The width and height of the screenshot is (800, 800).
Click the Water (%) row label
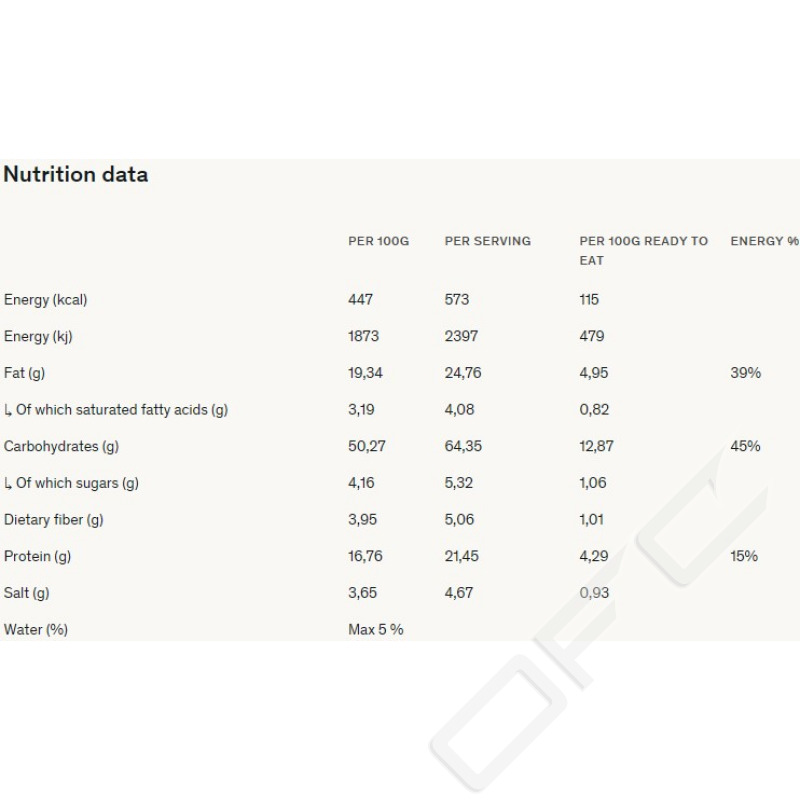[36, 630]
